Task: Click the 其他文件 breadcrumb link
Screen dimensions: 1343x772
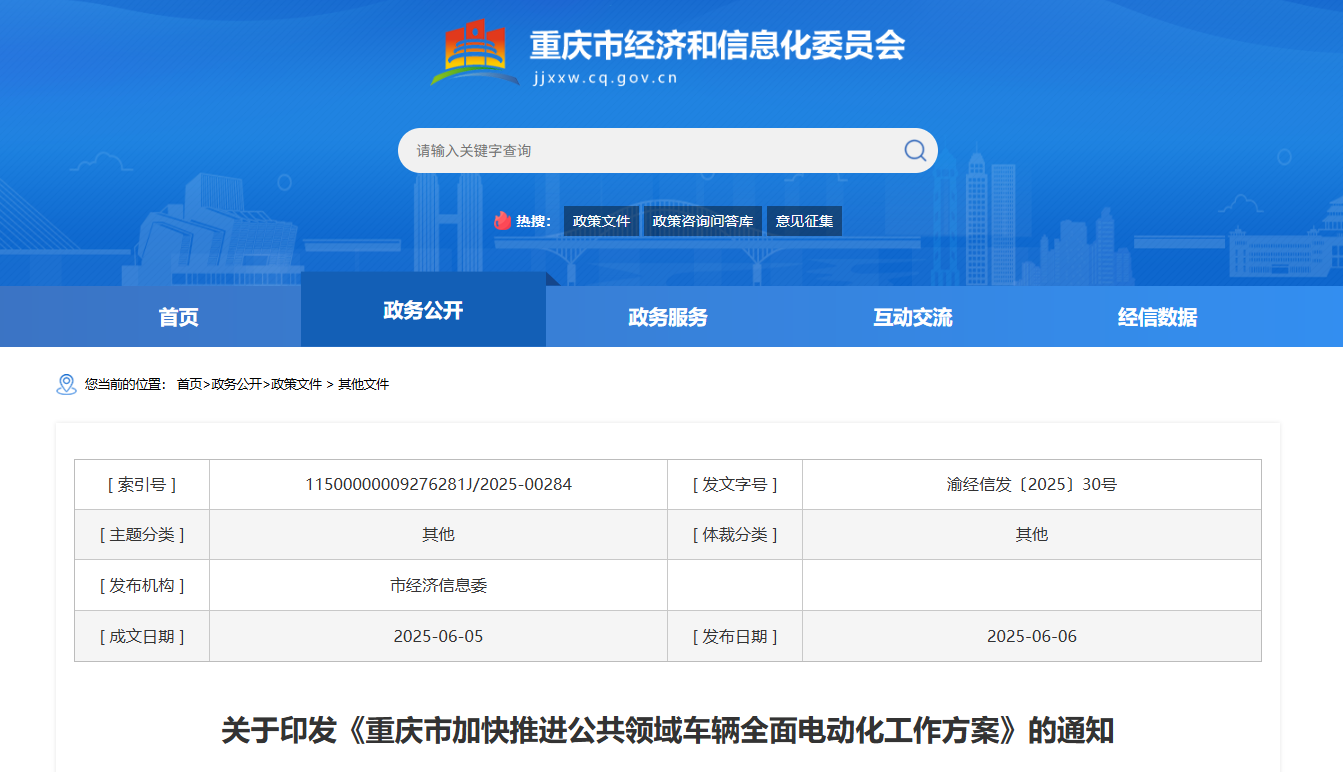Action: pyautogui.click(x=363, y=384)
